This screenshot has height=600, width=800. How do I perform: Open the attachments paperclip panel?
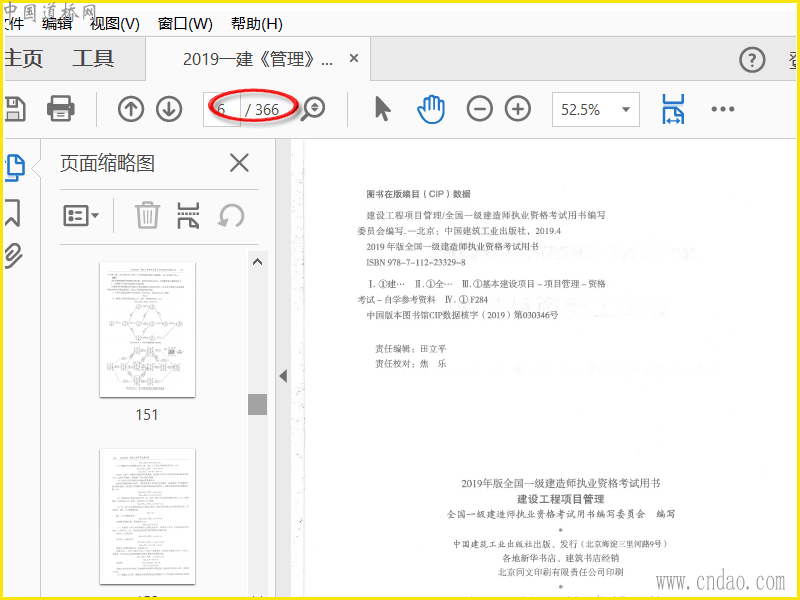pos(14,256)
